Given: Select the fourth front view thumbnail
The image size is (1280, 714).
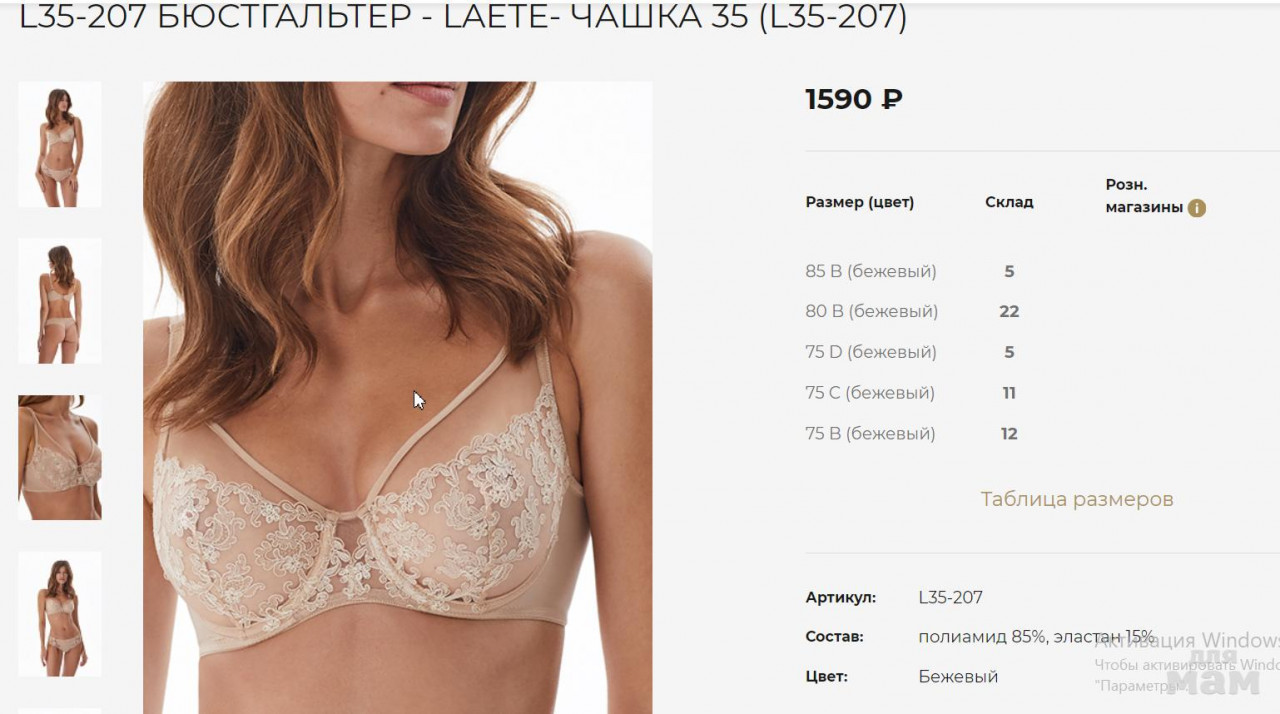Looking at the screenshot, I should [x=60, y=614].
